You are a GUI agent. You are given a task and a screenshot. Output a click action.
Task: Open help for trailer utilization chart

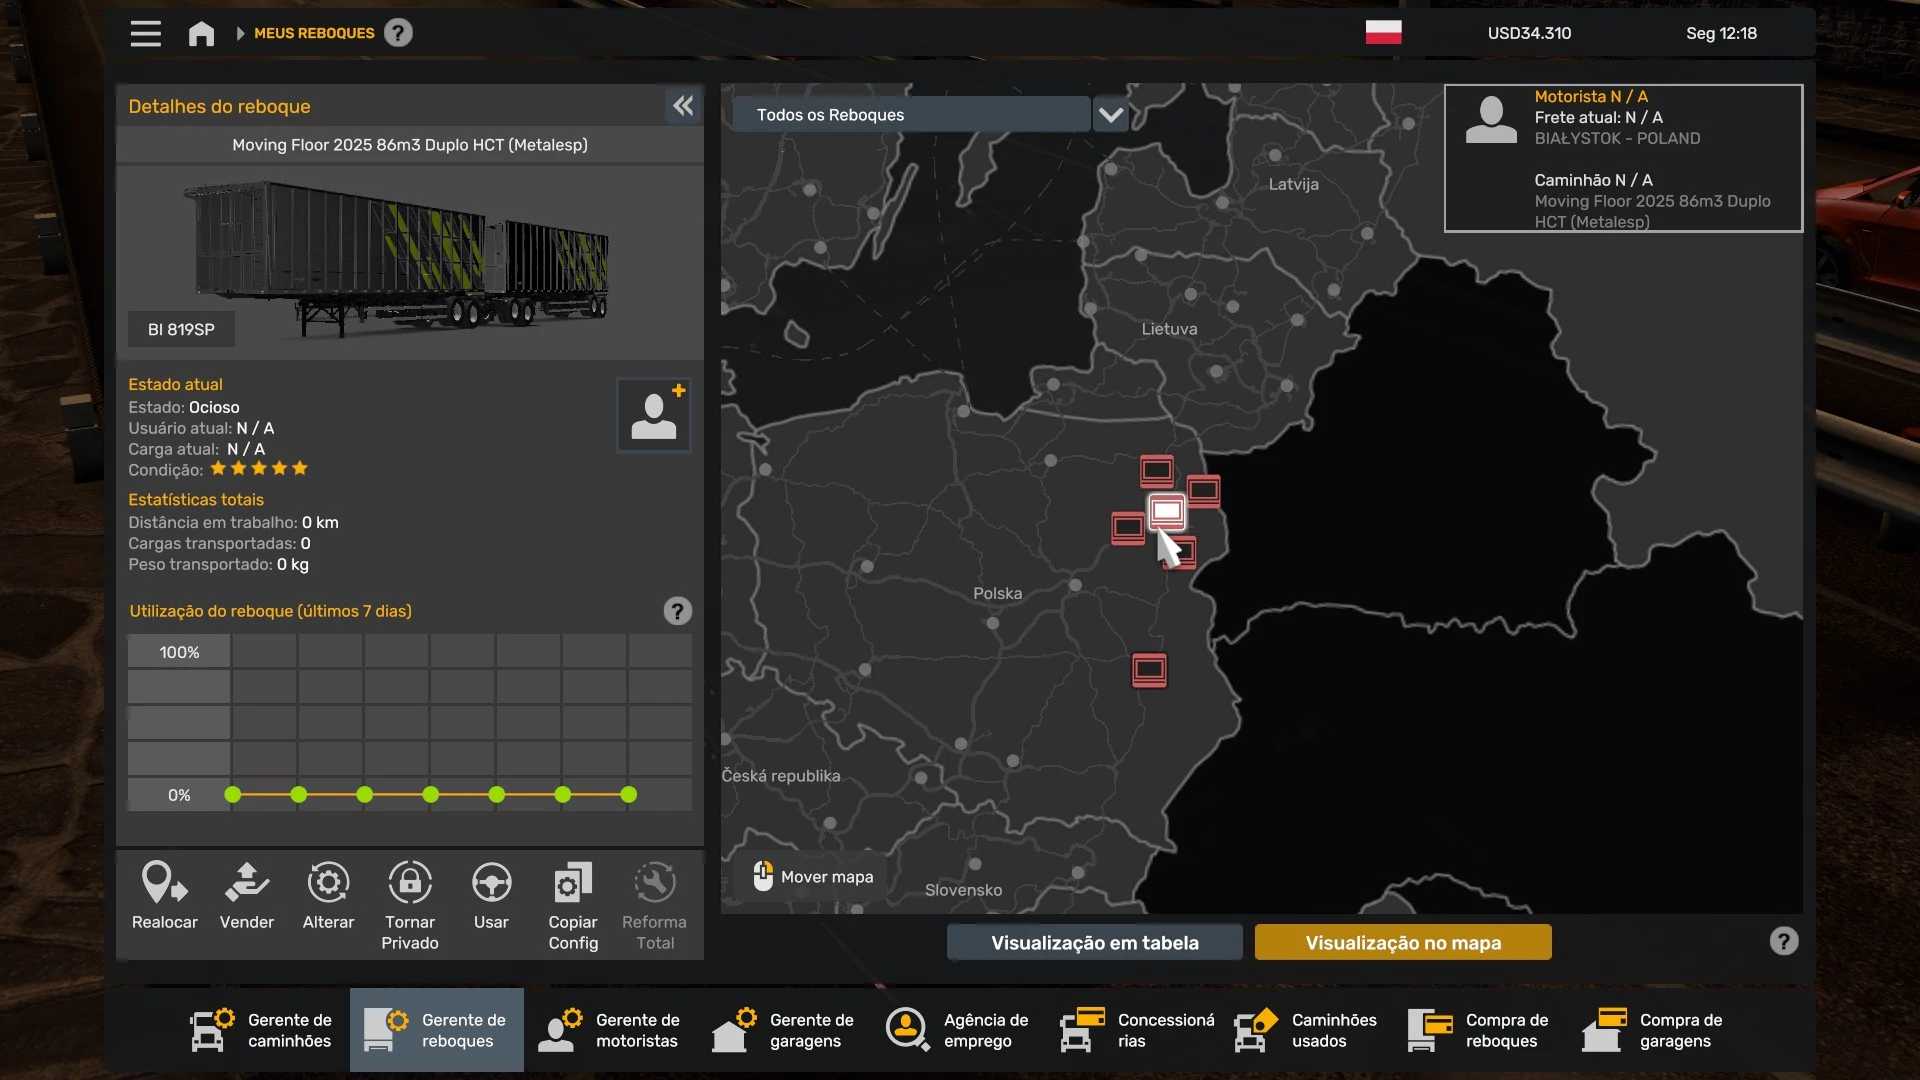pos(677,611)
